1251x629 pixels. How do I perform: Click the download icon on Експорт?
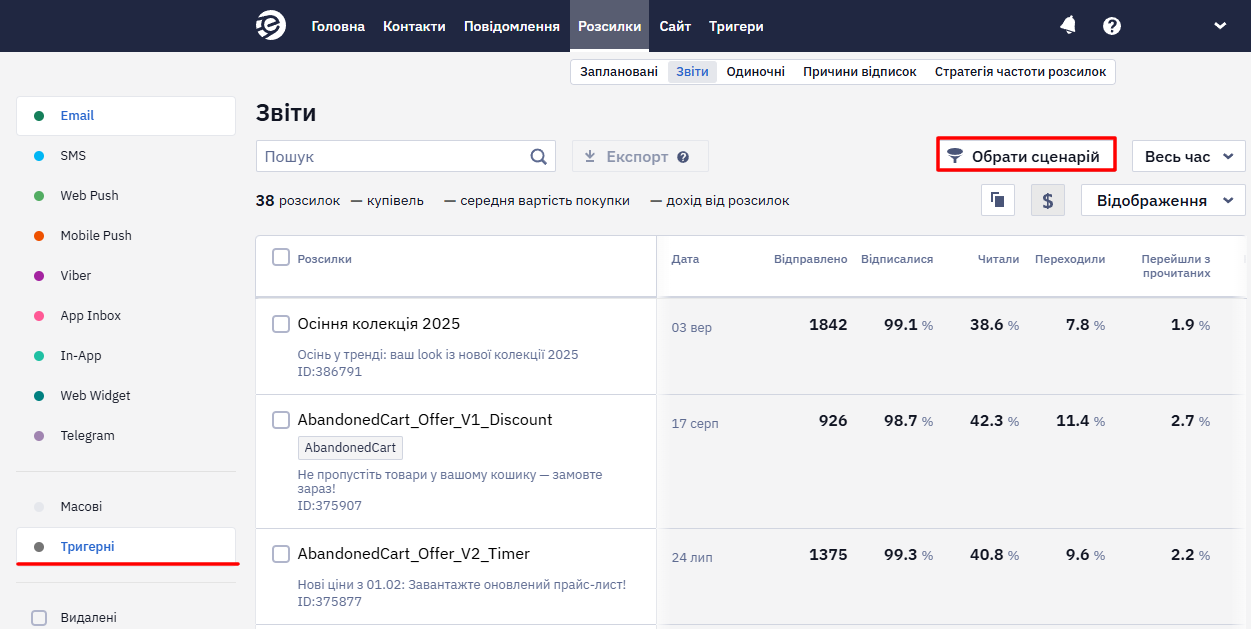[x=590, y=156]
